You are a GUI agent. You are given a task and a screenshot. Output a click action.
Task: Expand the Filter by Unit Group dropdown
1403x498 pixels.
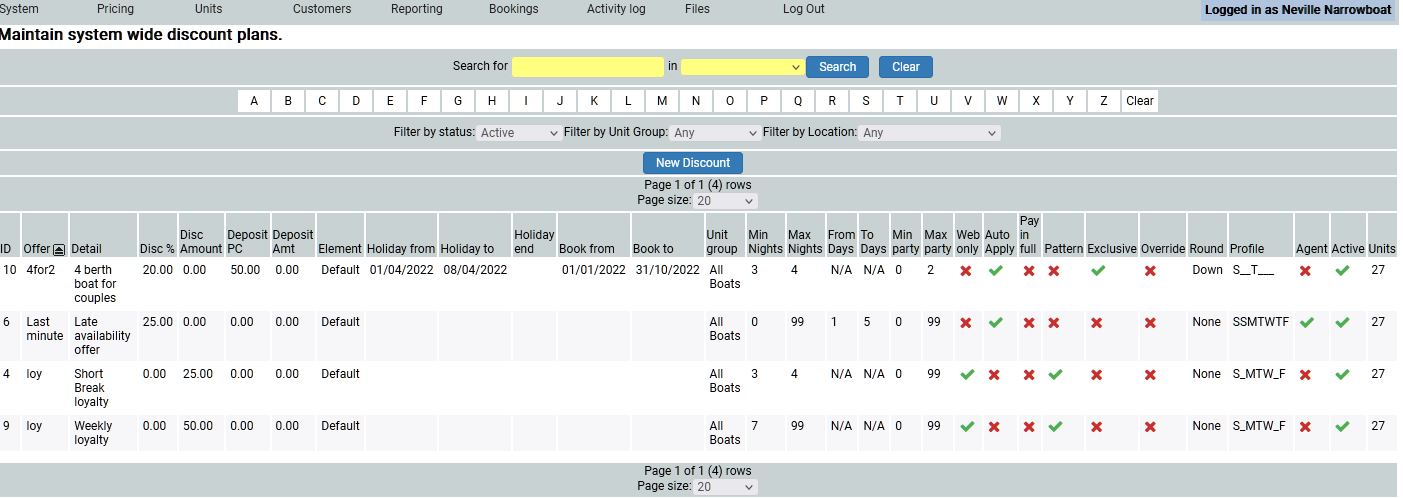(715, 133)
